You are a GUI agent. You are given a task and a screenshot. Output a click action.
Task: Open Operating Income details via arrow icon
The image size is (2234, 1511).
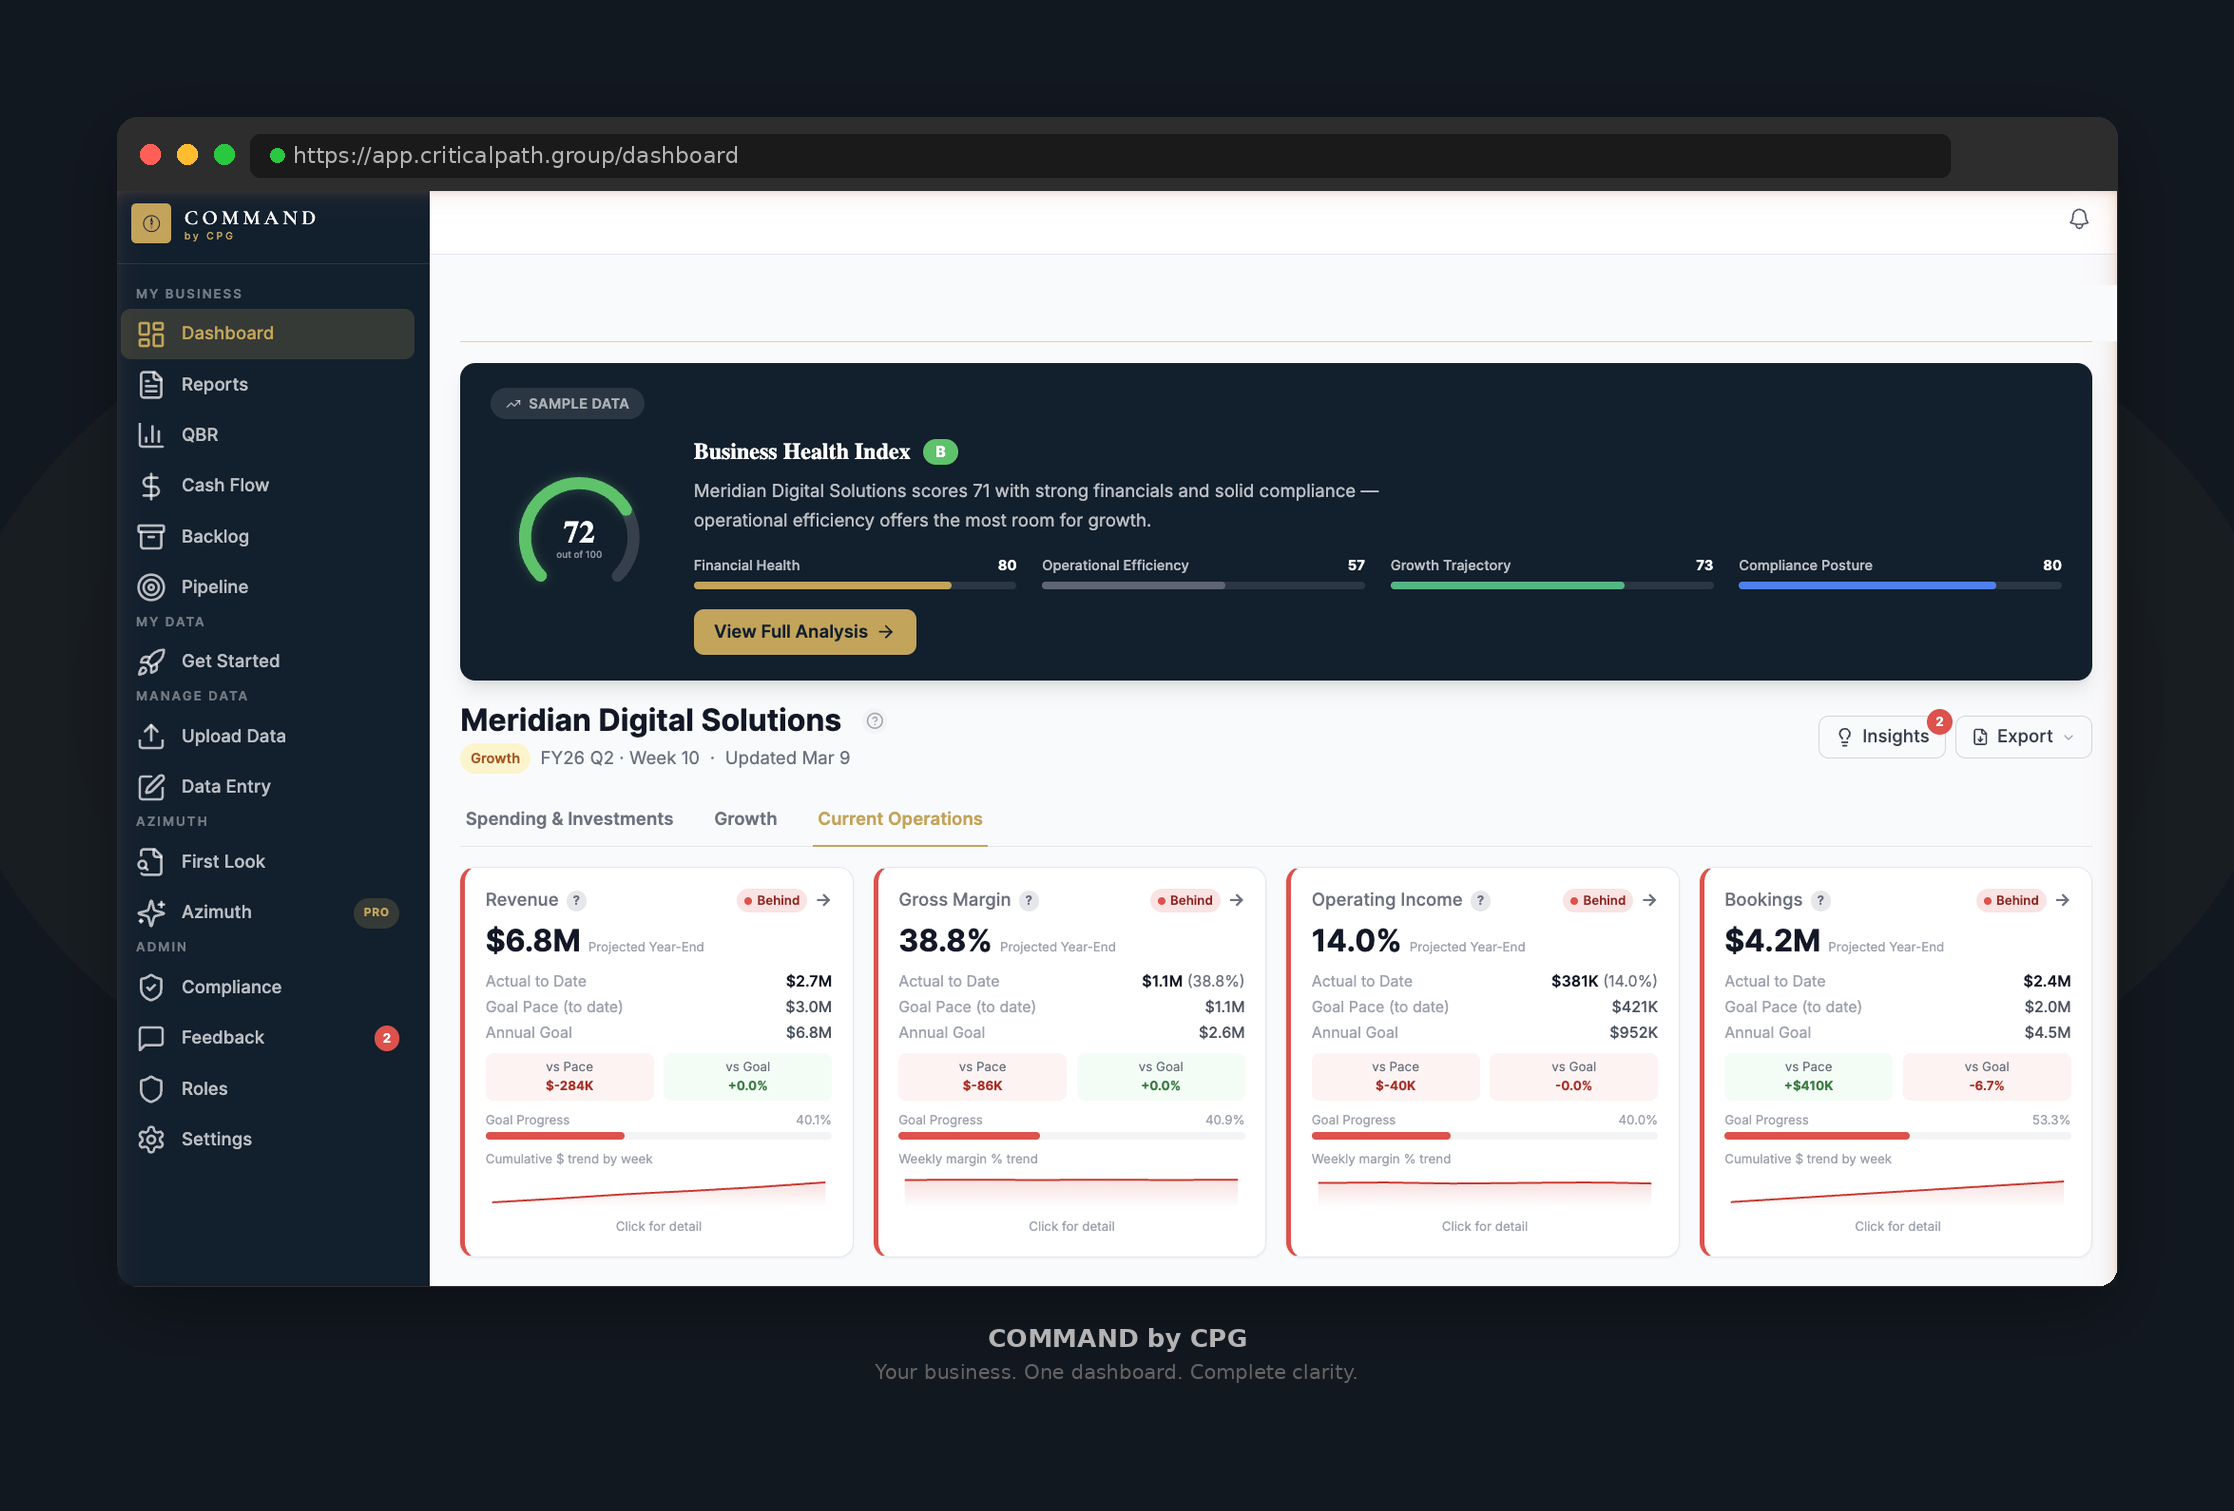(1650, 900)
